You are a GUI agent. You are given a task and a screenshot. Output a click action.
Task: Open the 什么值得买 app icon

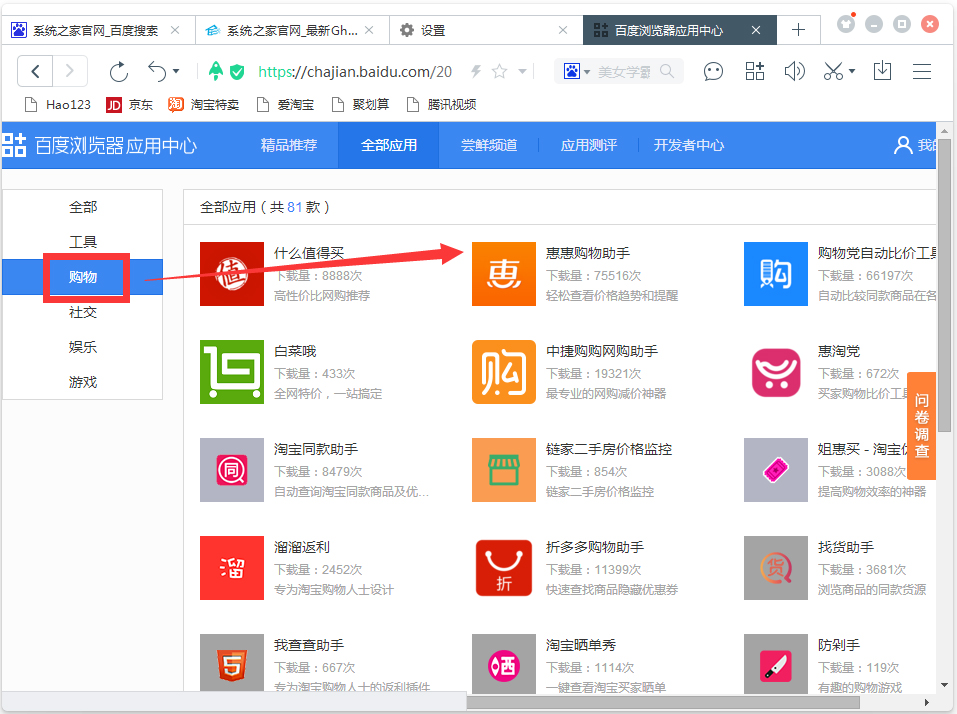[x=232, y=274]
